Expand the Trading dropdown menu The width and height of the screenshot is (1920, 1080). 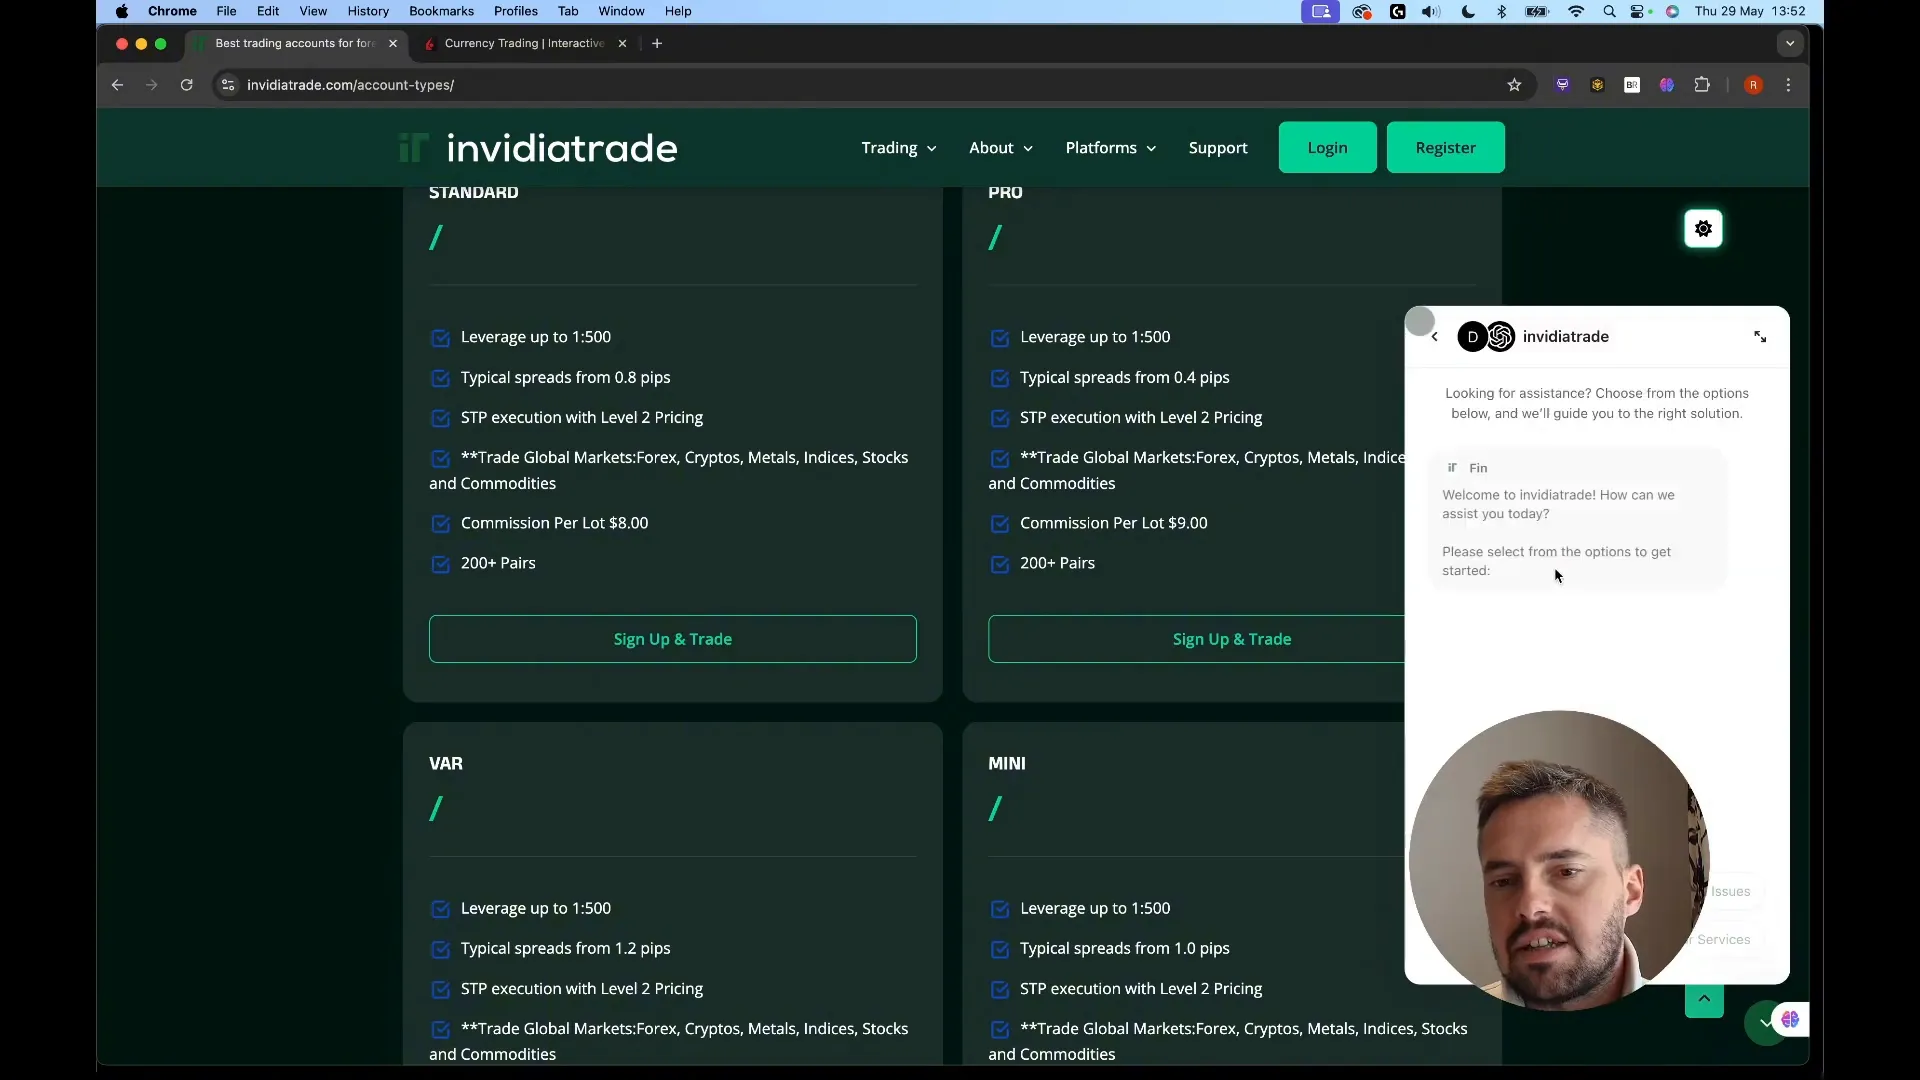[898, 148]
